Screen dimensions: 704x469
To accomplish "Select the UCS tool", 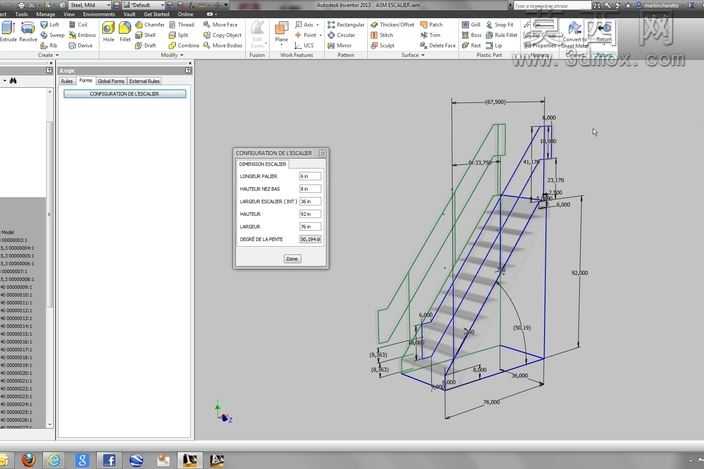I will point(304,45).
